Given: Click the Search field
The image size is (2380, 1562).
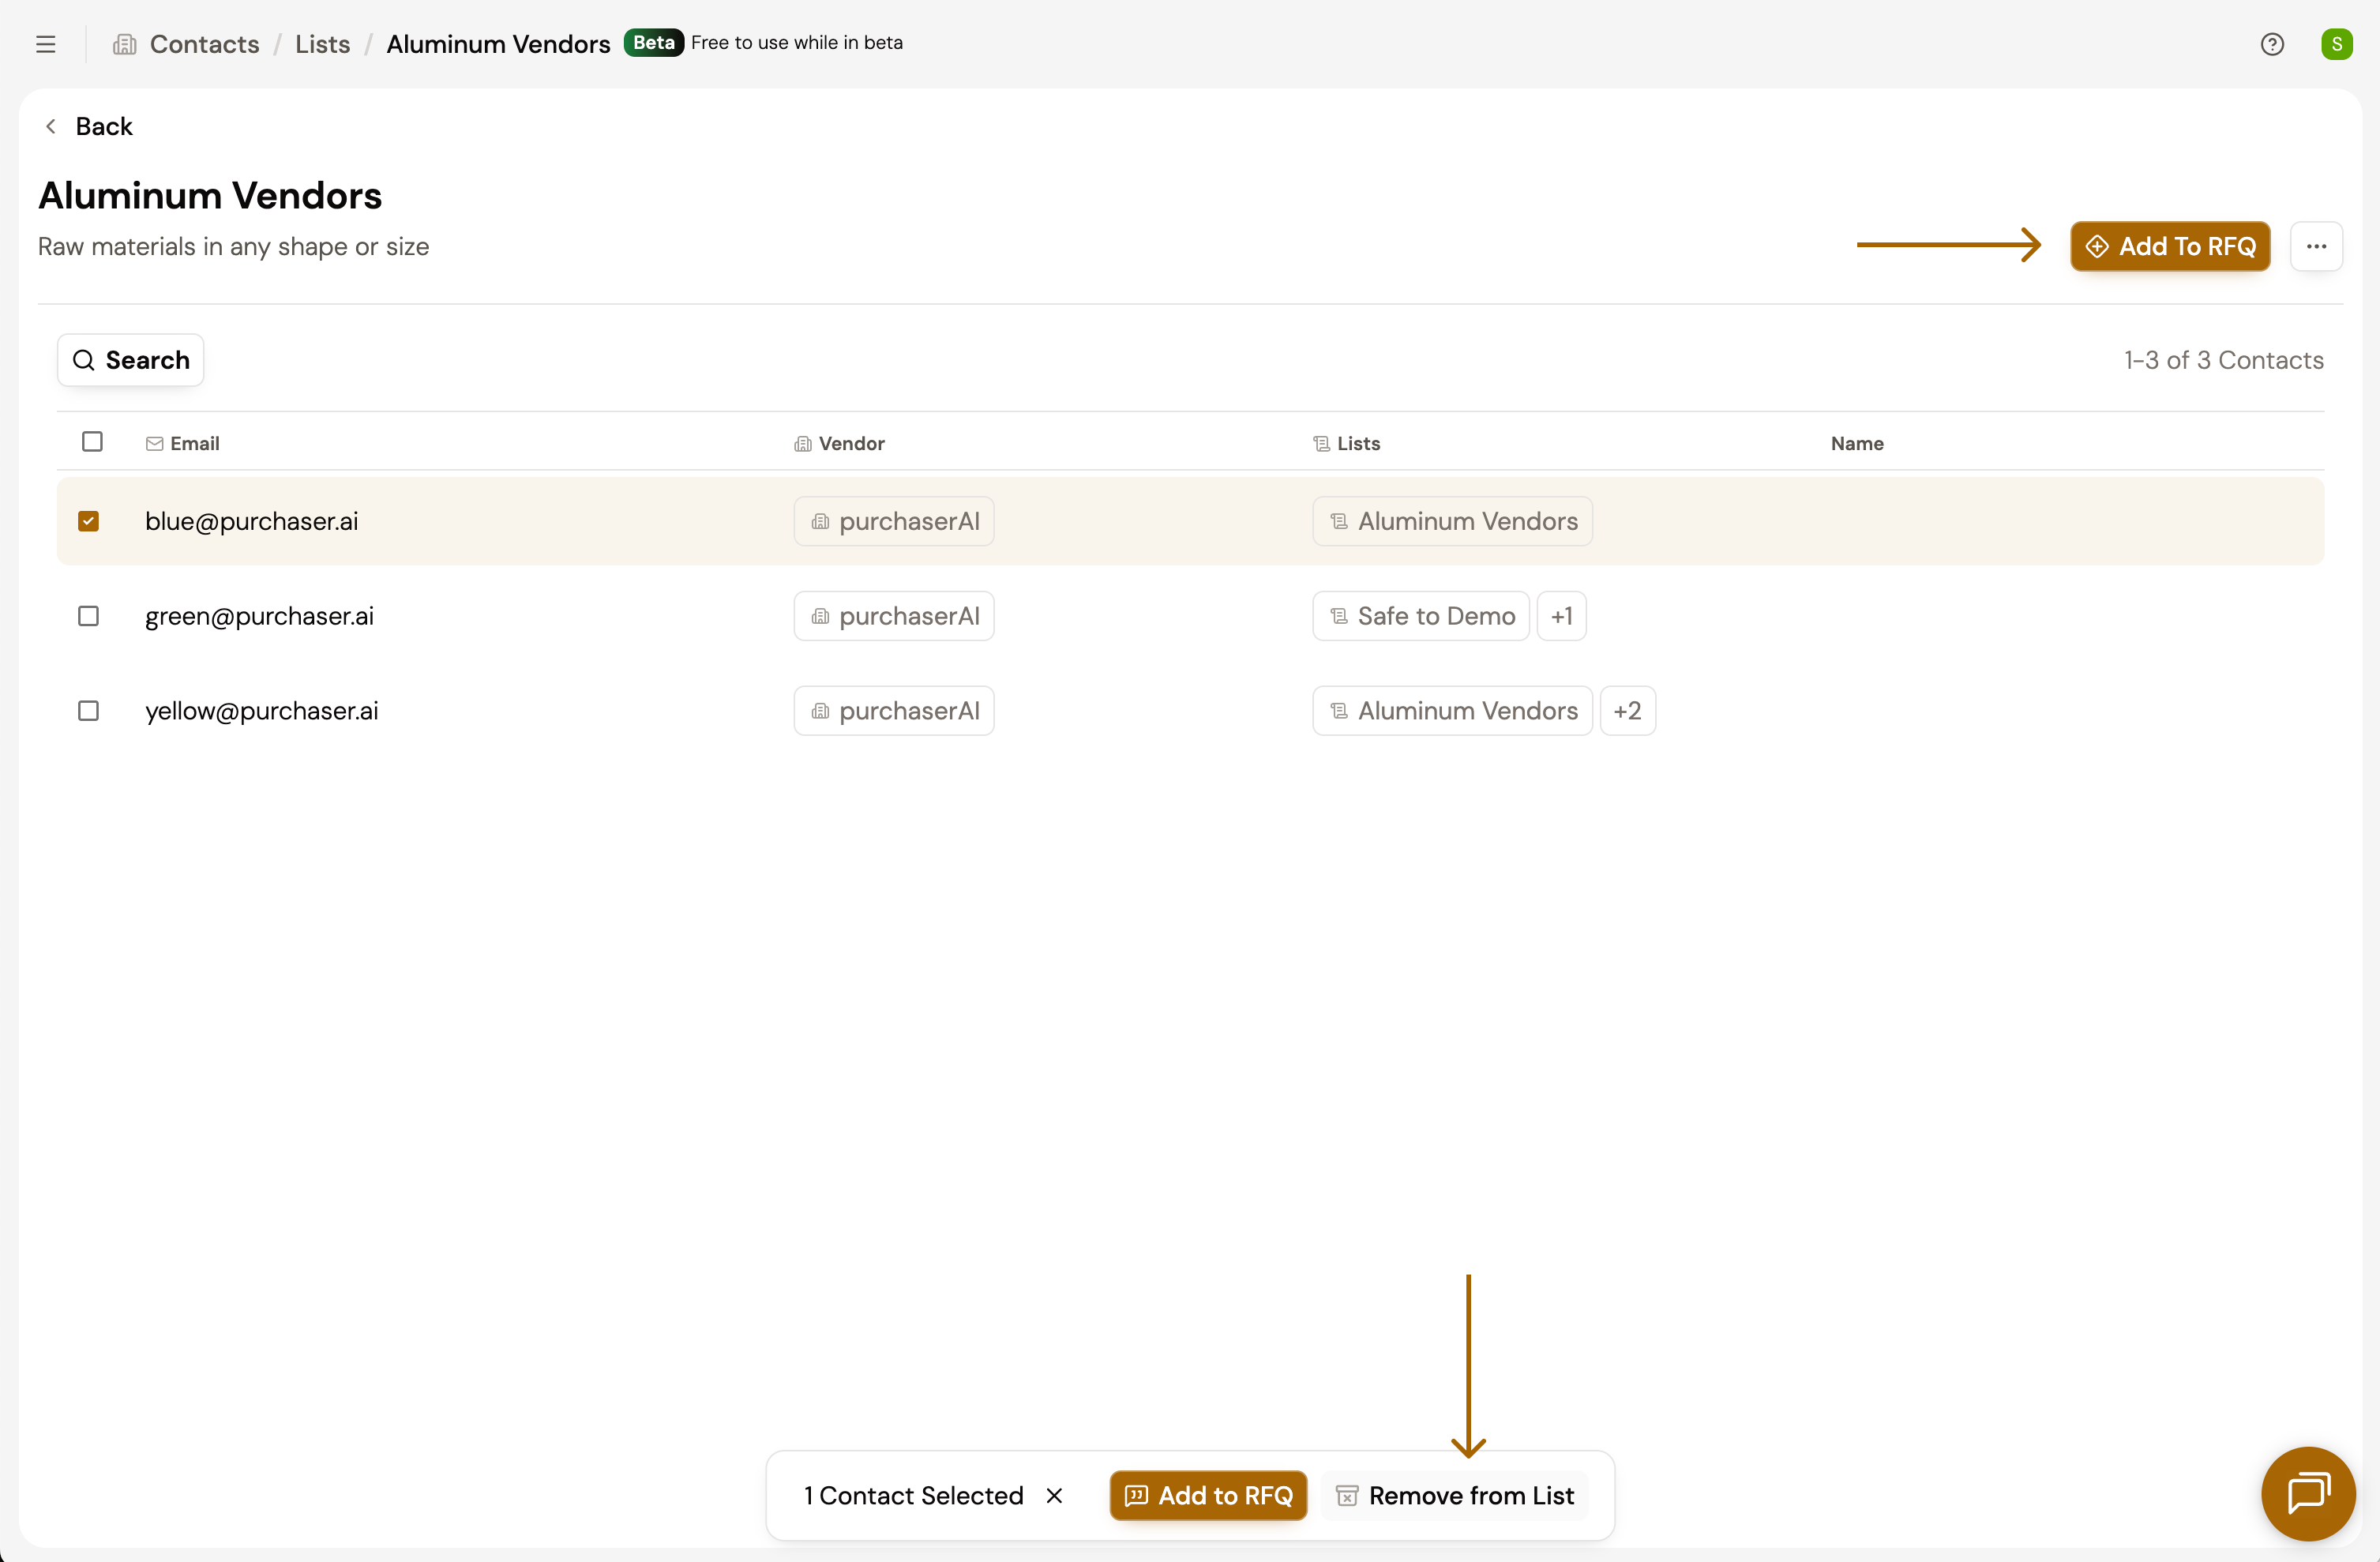Looking at the screenshot, I should 131,360.
